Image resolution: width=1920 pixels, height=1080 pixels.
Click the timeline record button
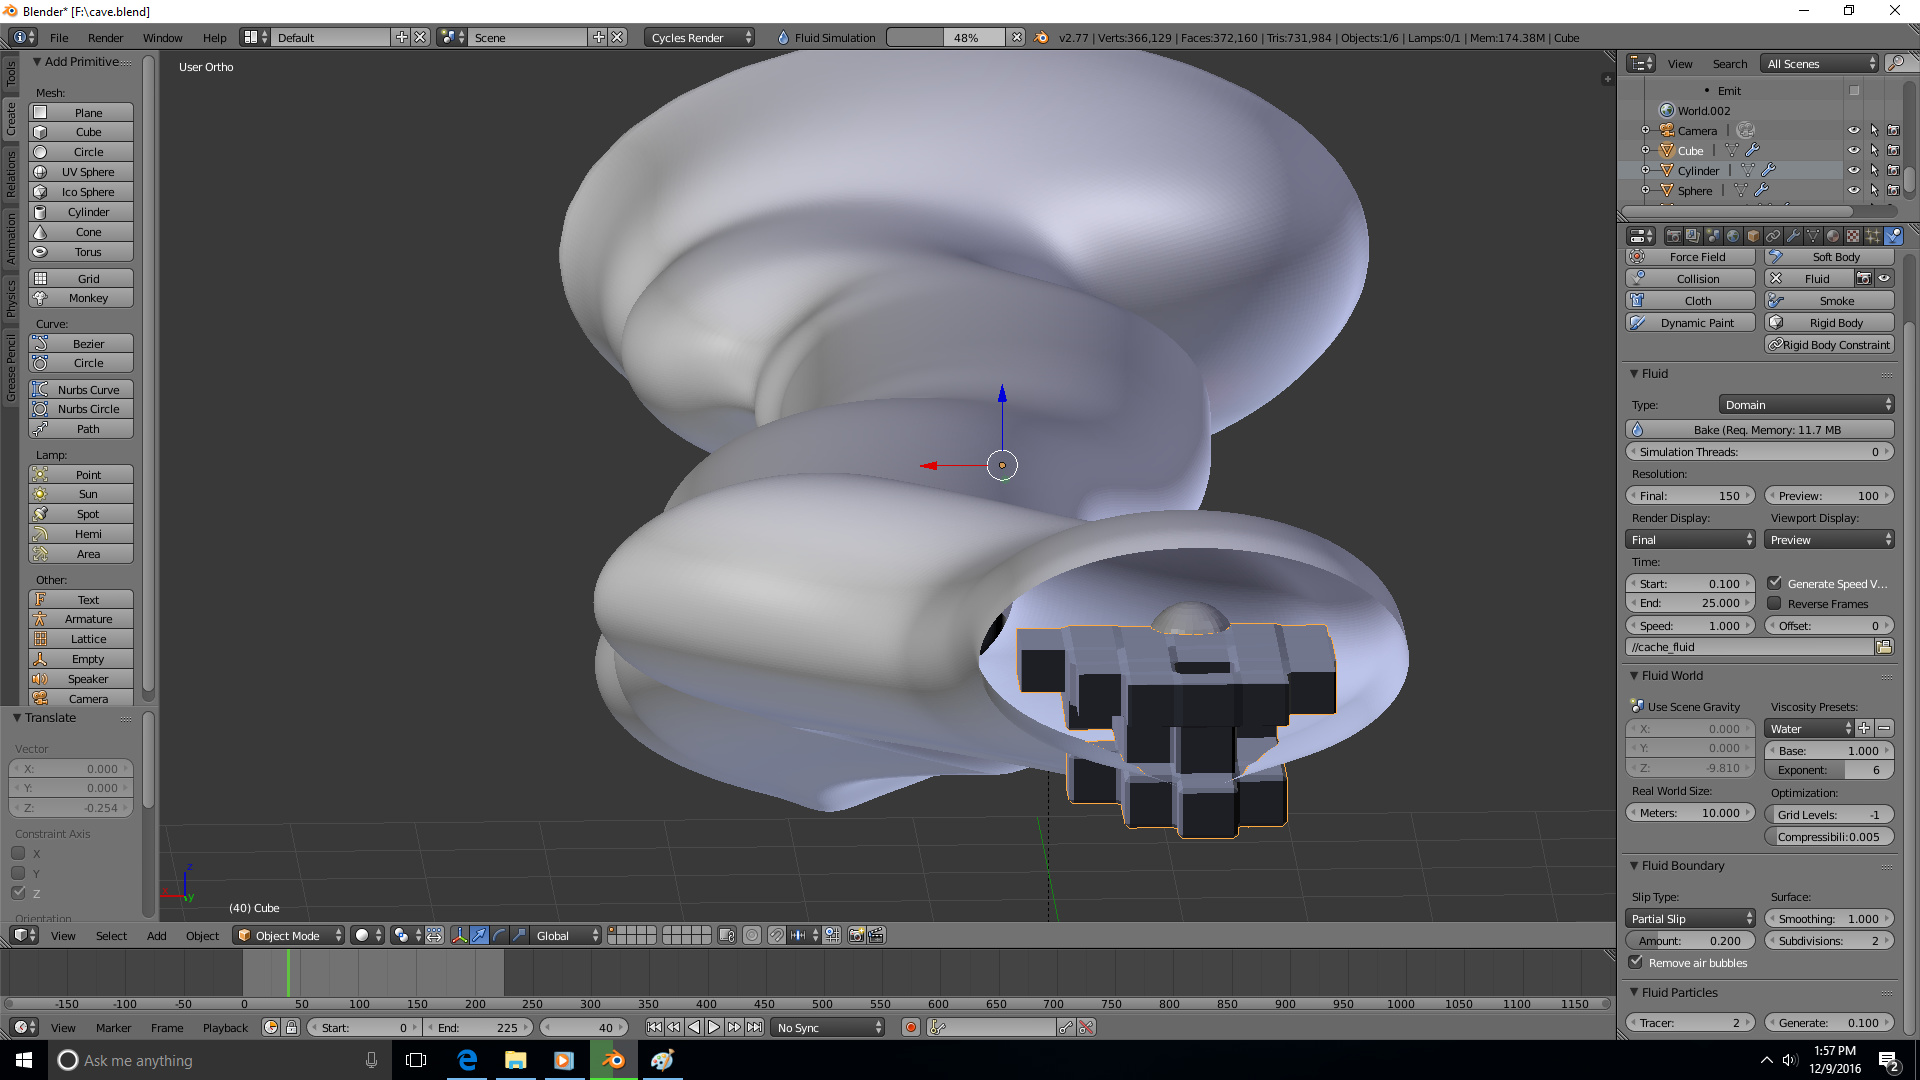tap(910, 1027)
